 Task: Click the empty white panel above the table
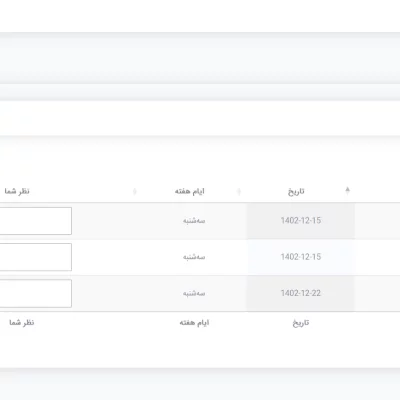pyautogui.click(x=200, y=118)
